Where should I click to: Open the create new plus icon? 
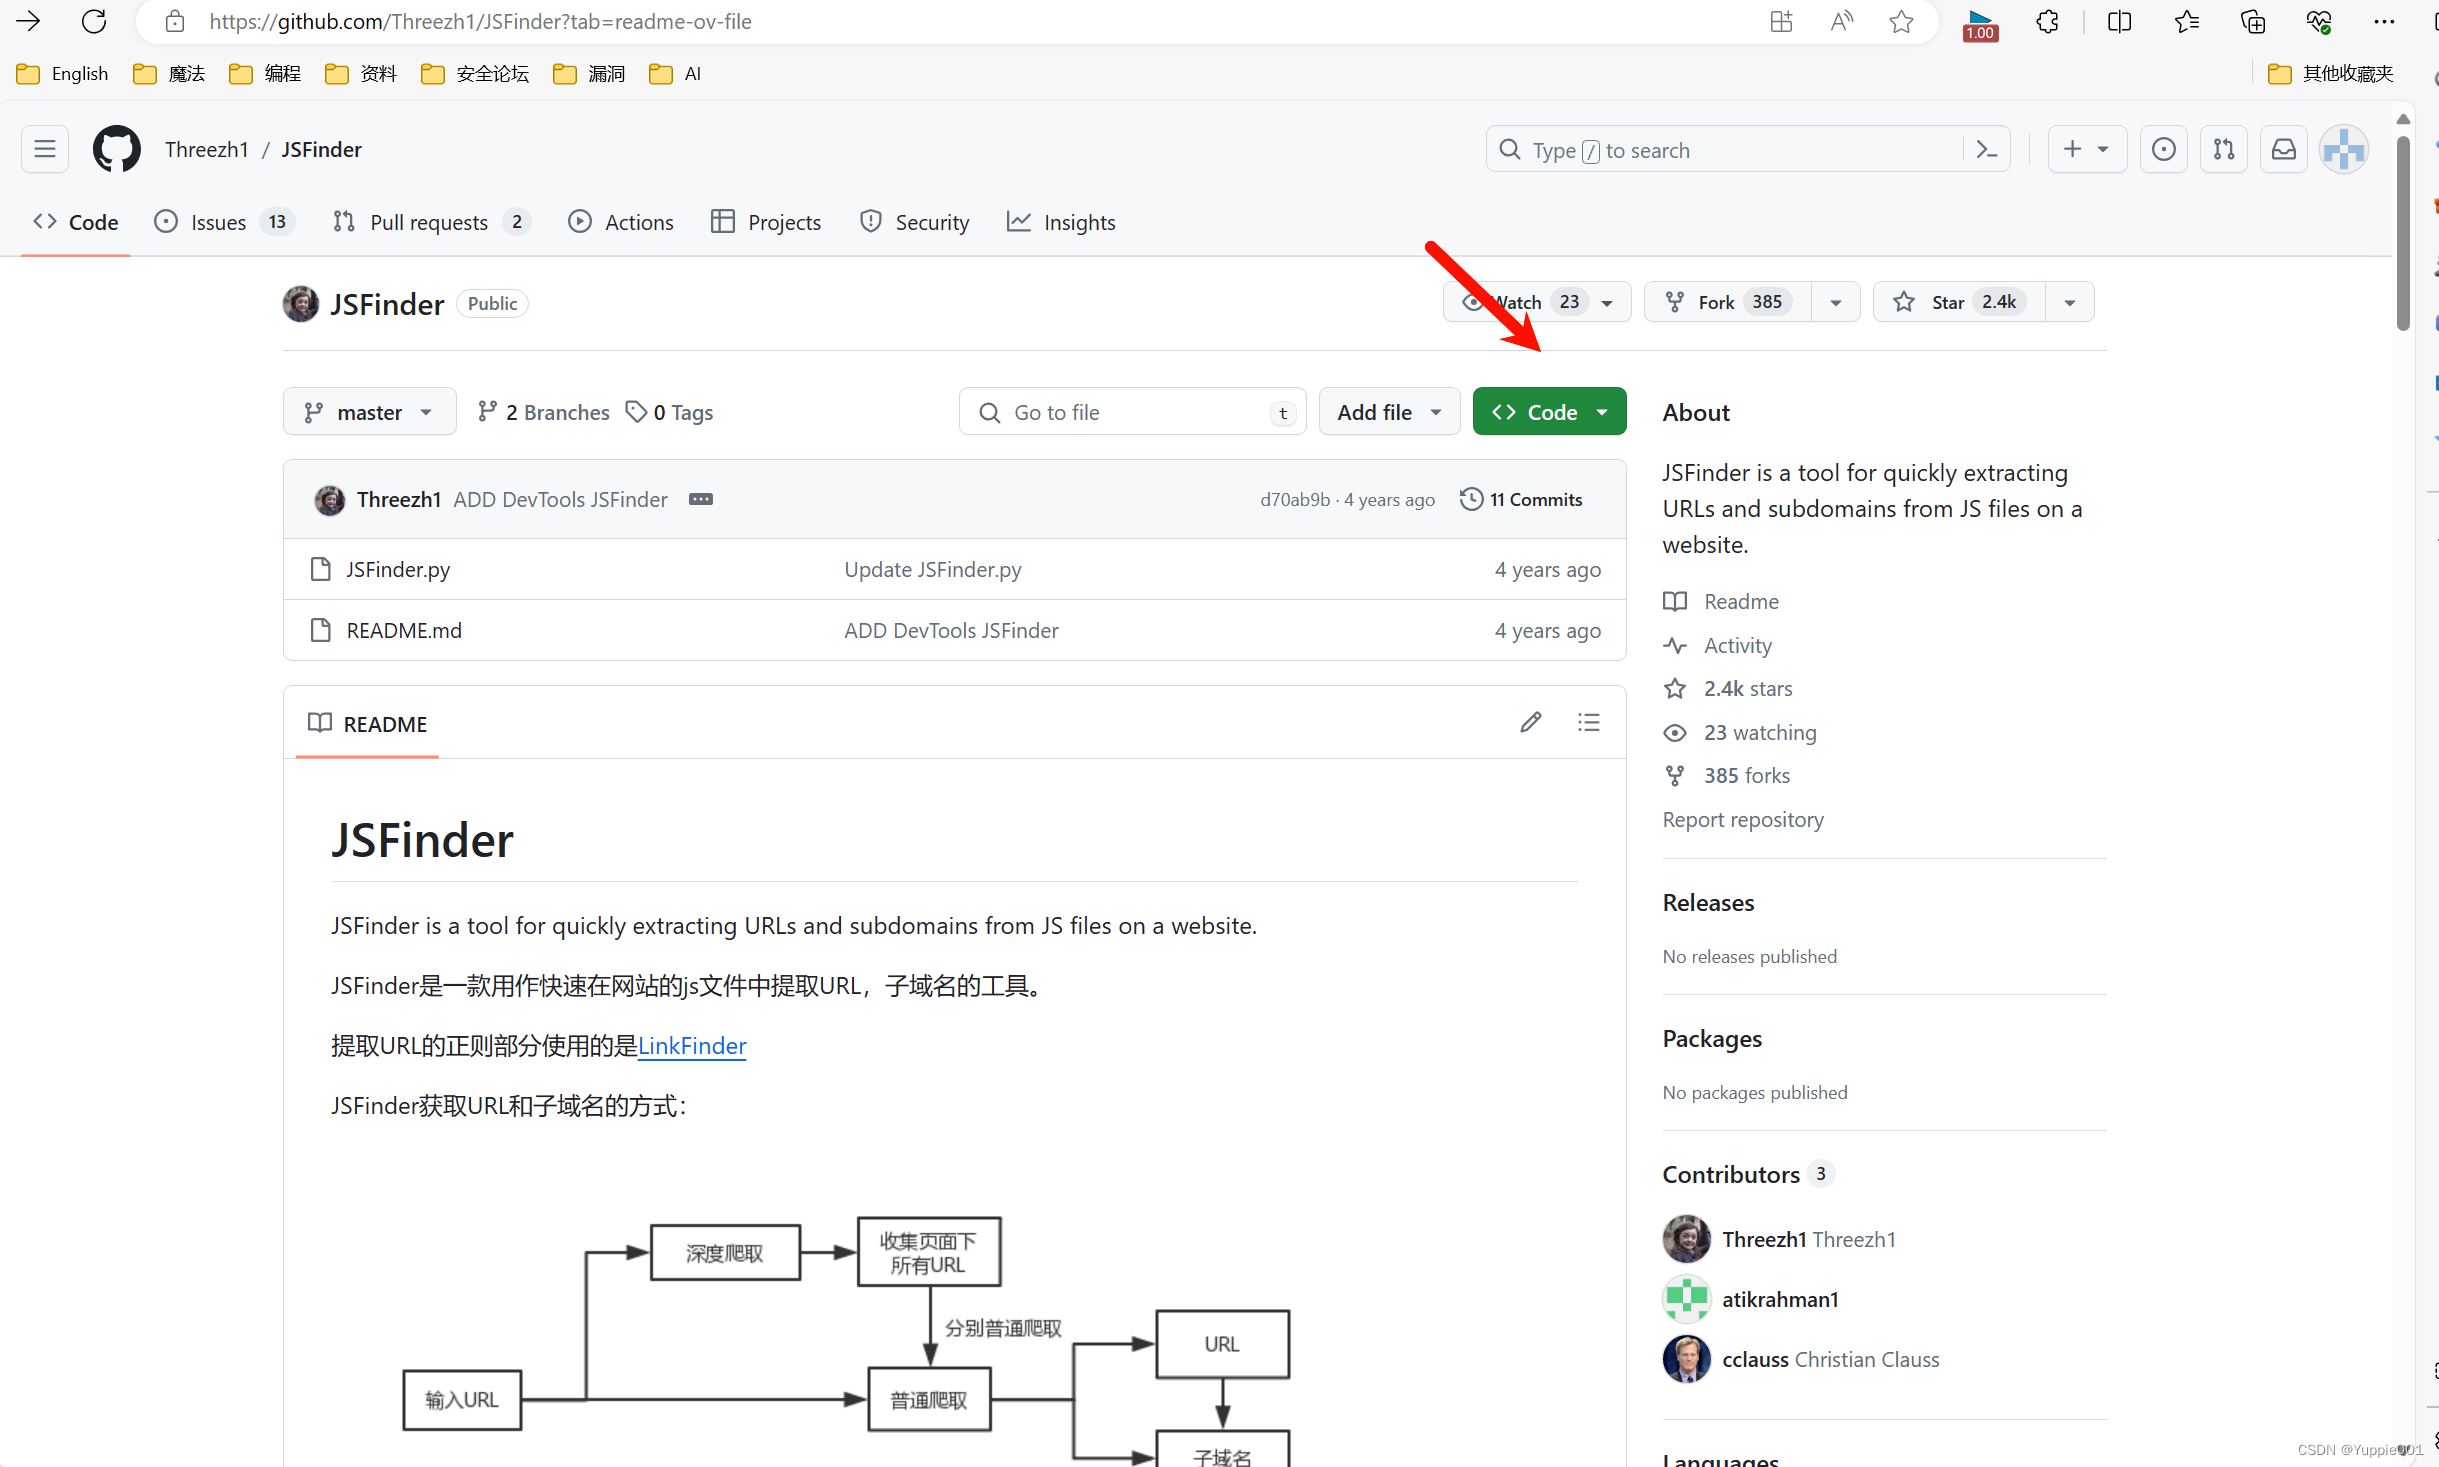2087,149
